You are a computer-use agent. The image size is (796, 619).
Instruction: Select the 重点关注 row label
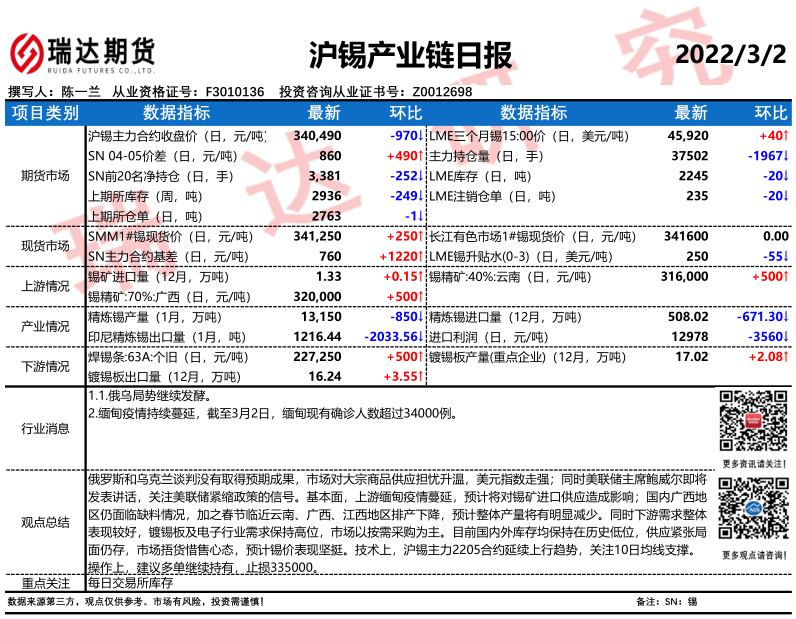click(x=45, y=582)
